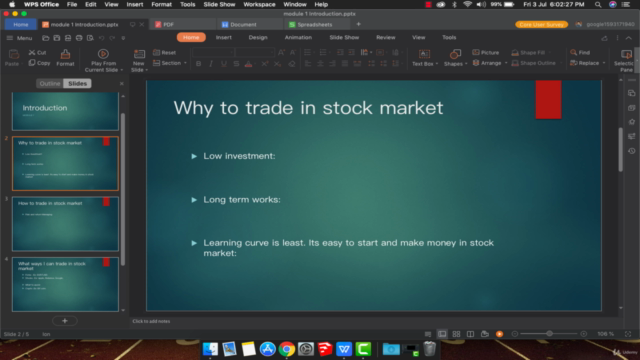640x360 pixels.
Task: Click the Picture insert icon
Action: [485, 52]
